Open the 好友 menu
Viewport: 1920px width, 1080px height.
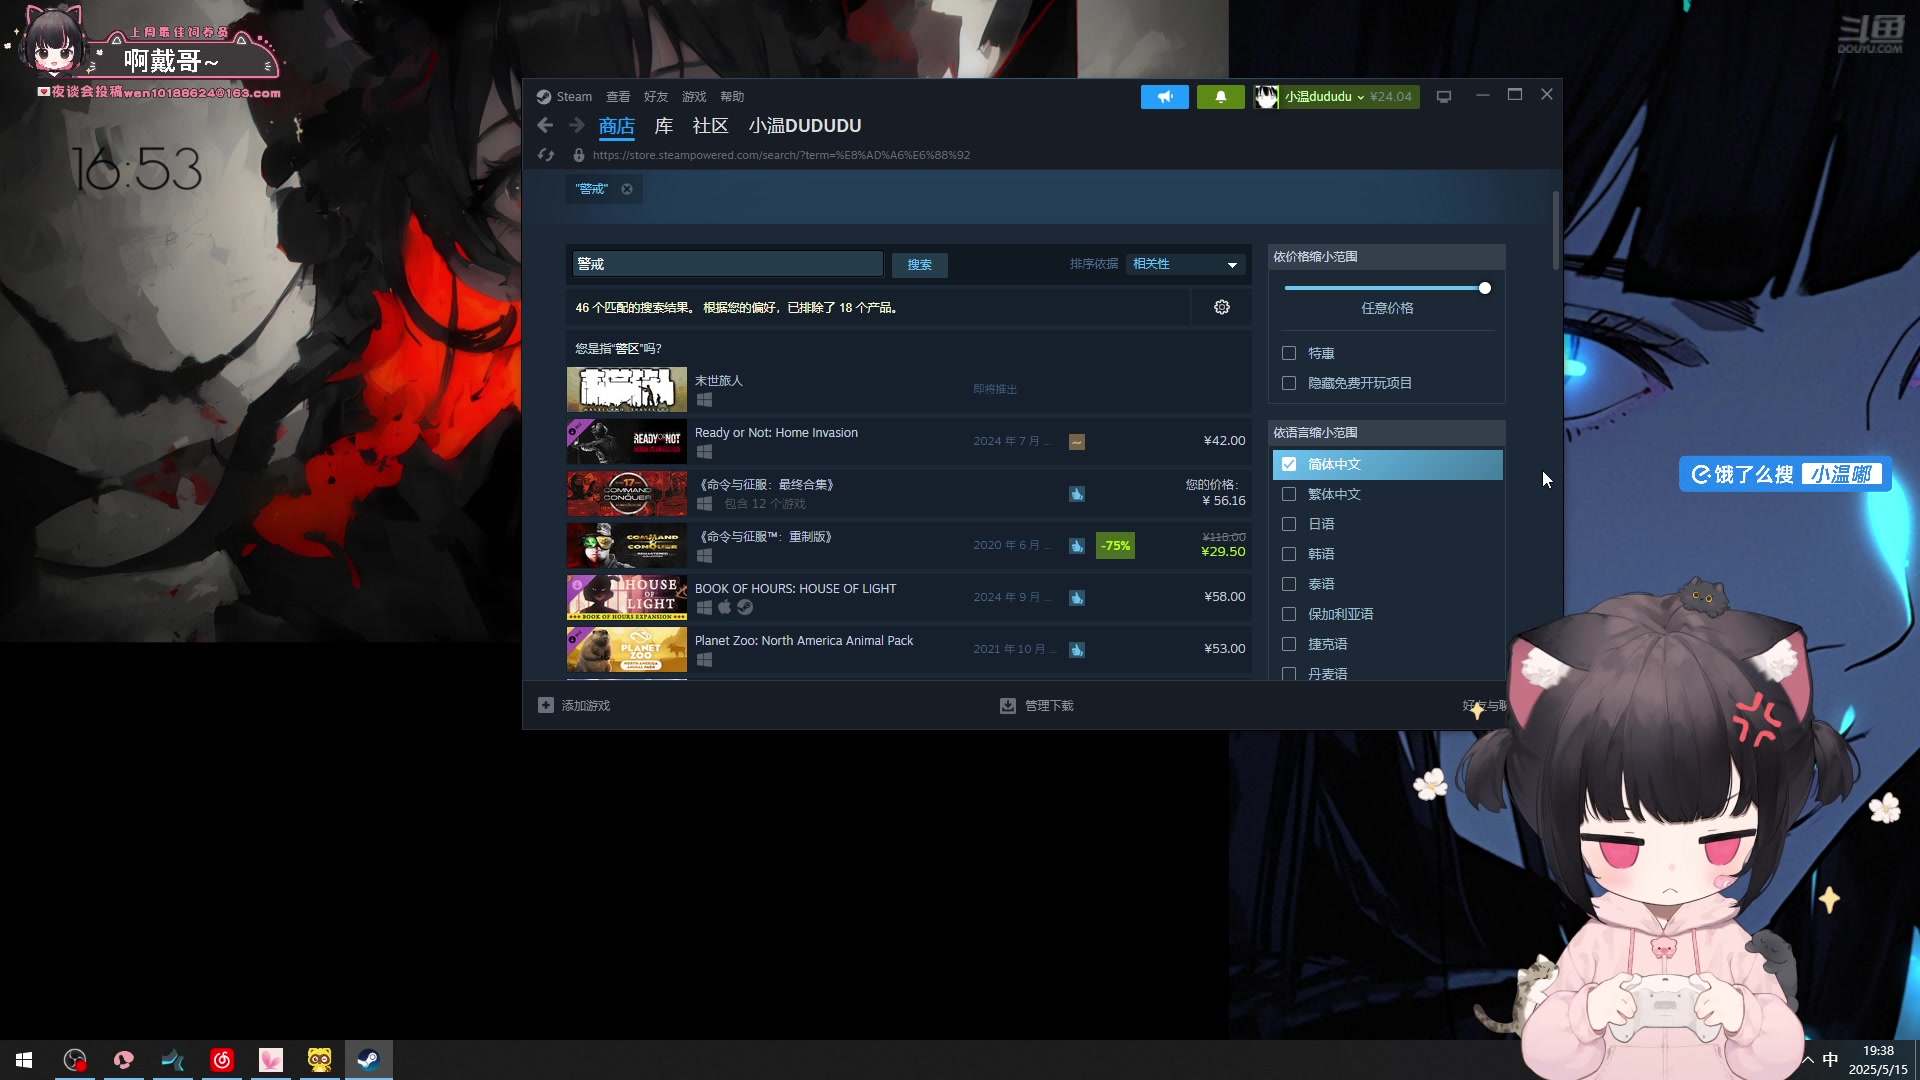656,97
